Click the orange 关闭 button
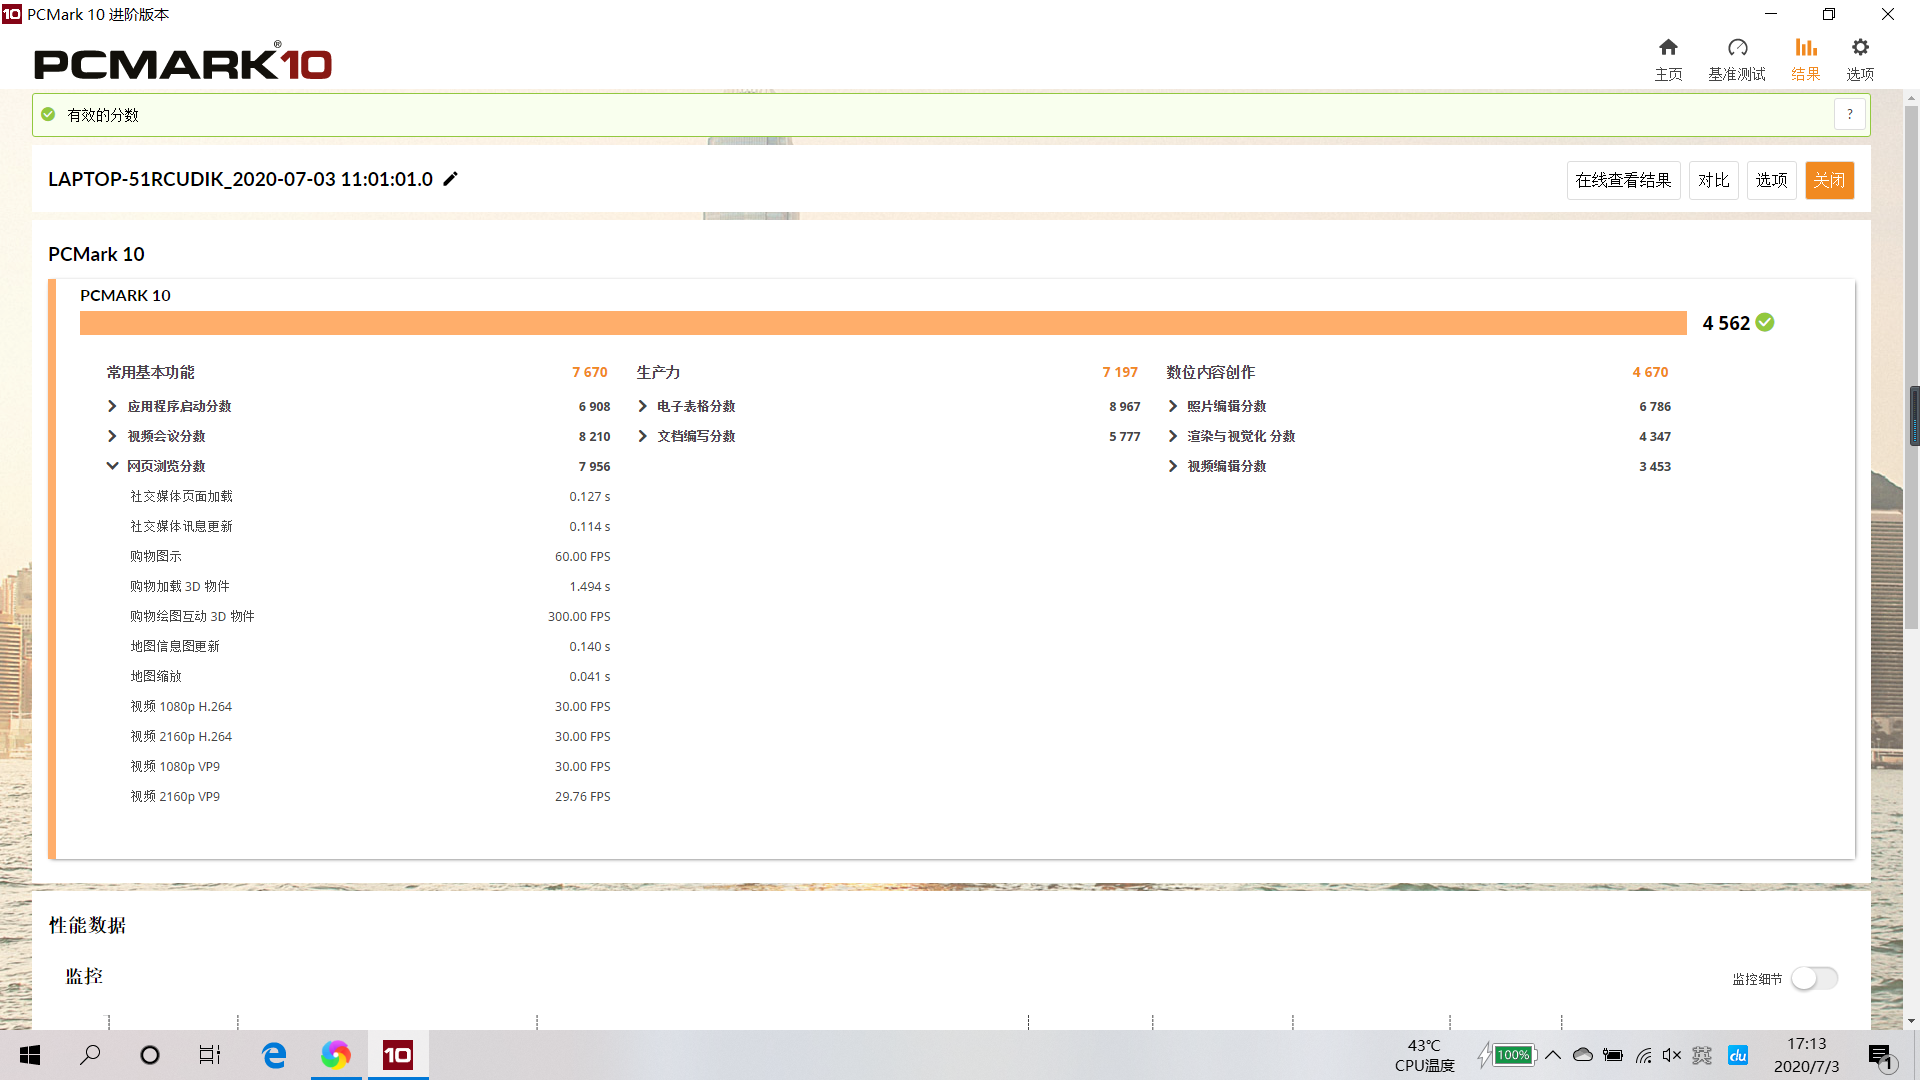Image resolution: width=1920 pixels, height=1080 pixels. [1829, 180]
